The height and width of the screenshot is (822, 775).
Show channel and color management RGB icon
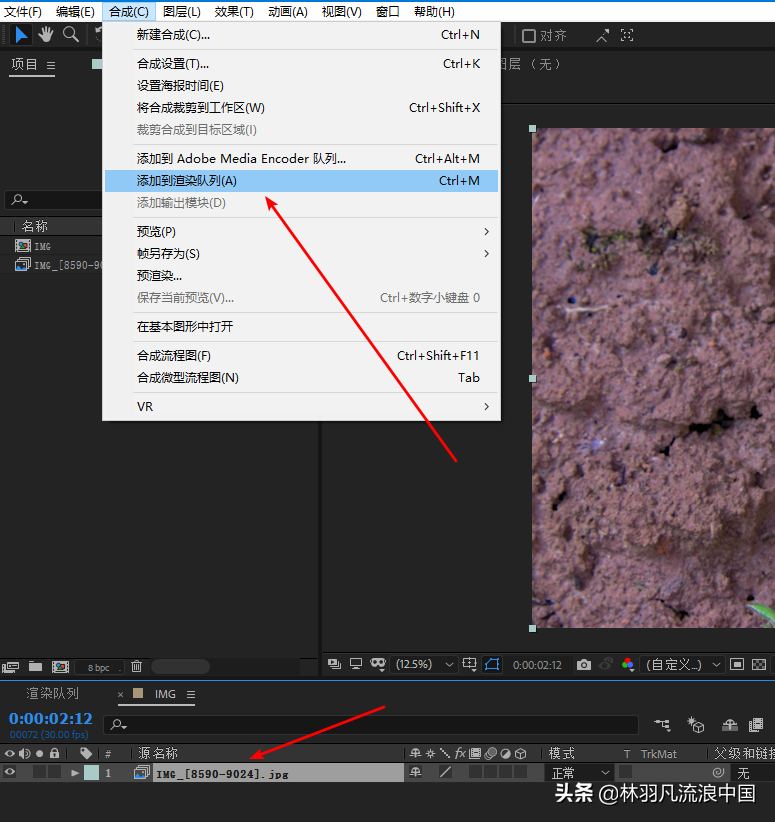point(628,665)
